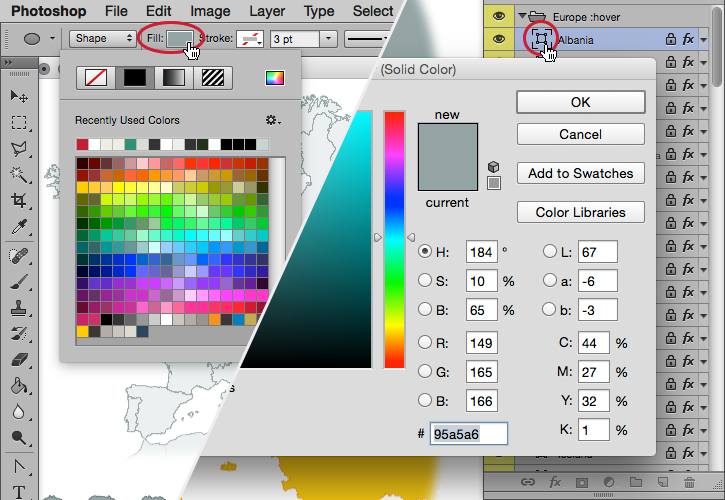This screenshot has height=500, width=725.
Task: Click the Albania layer vector thumbnail
Action: [x=541, y=39]
